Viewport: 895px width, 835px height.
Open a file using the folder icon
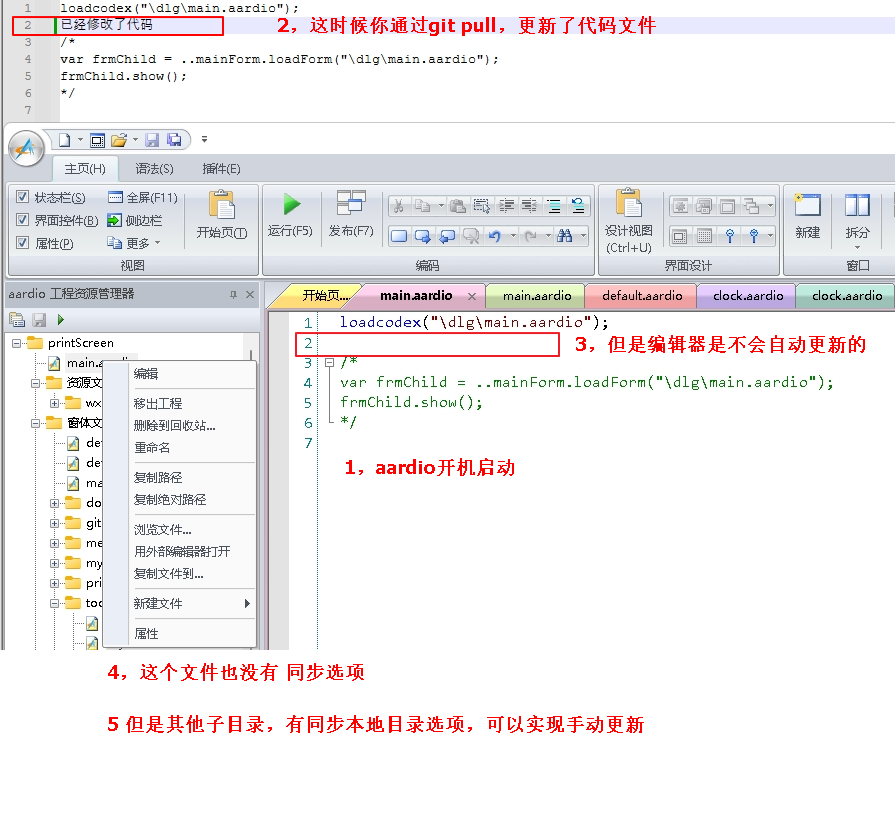119,140
